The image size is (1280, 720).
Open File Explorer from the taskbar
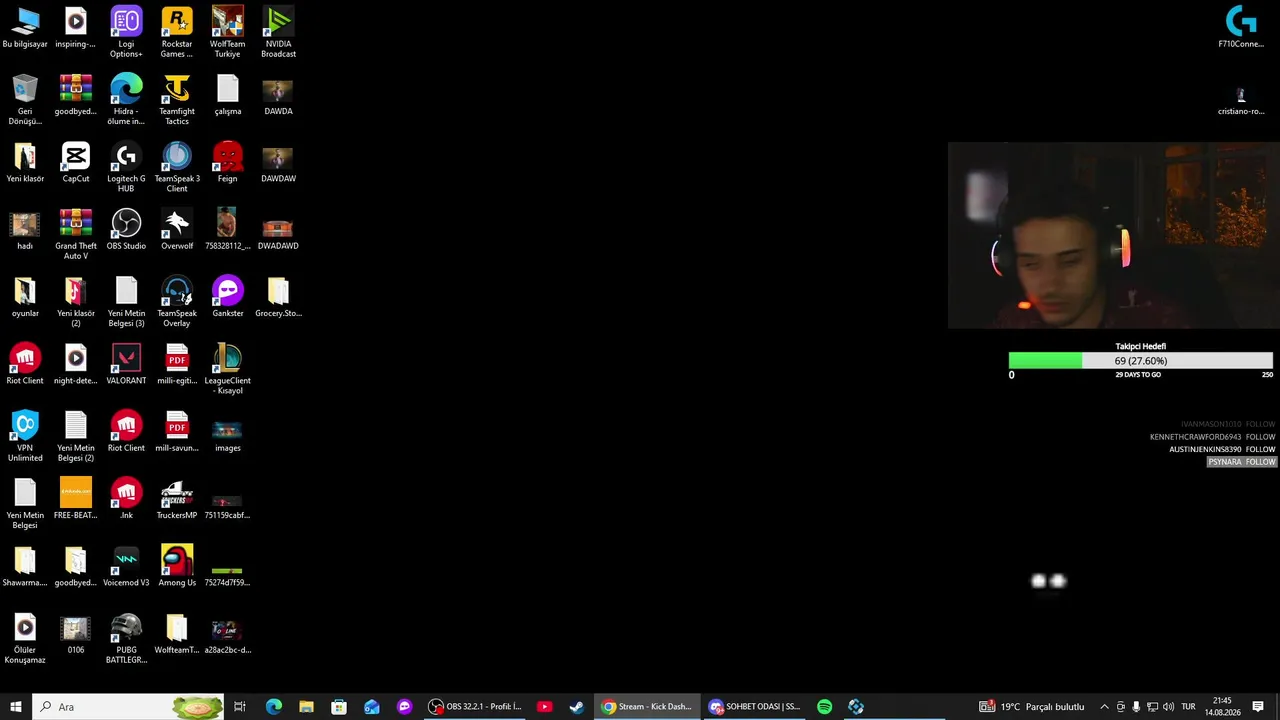[306, 707]
